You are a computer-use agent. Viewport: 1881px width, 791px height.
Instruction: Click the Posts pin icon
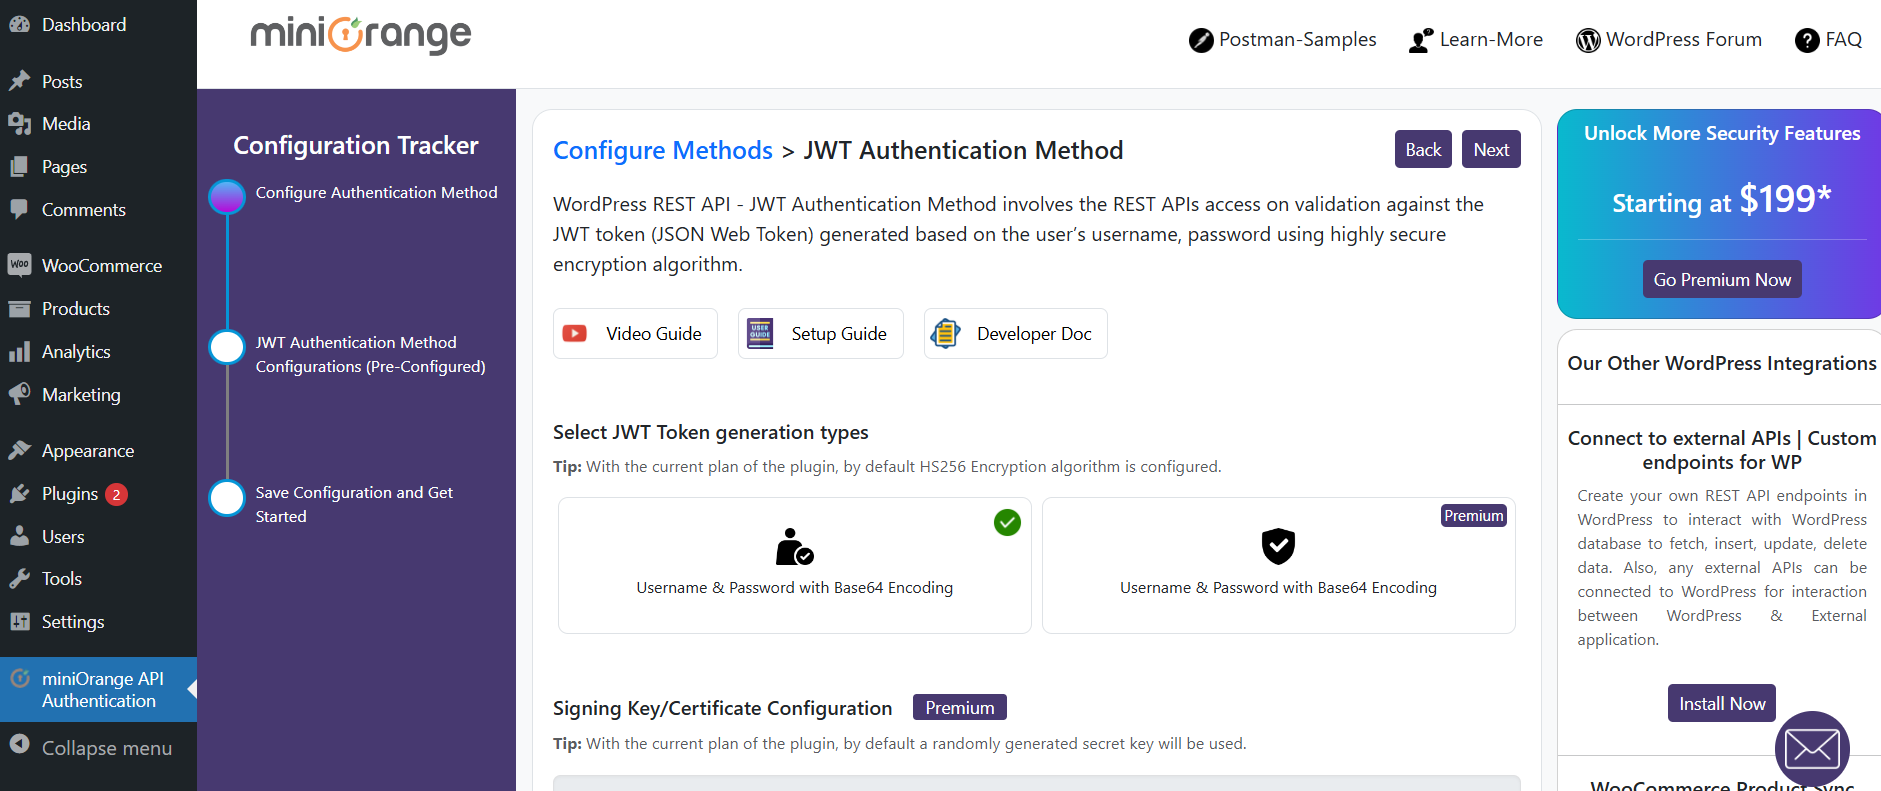point(19,81)
